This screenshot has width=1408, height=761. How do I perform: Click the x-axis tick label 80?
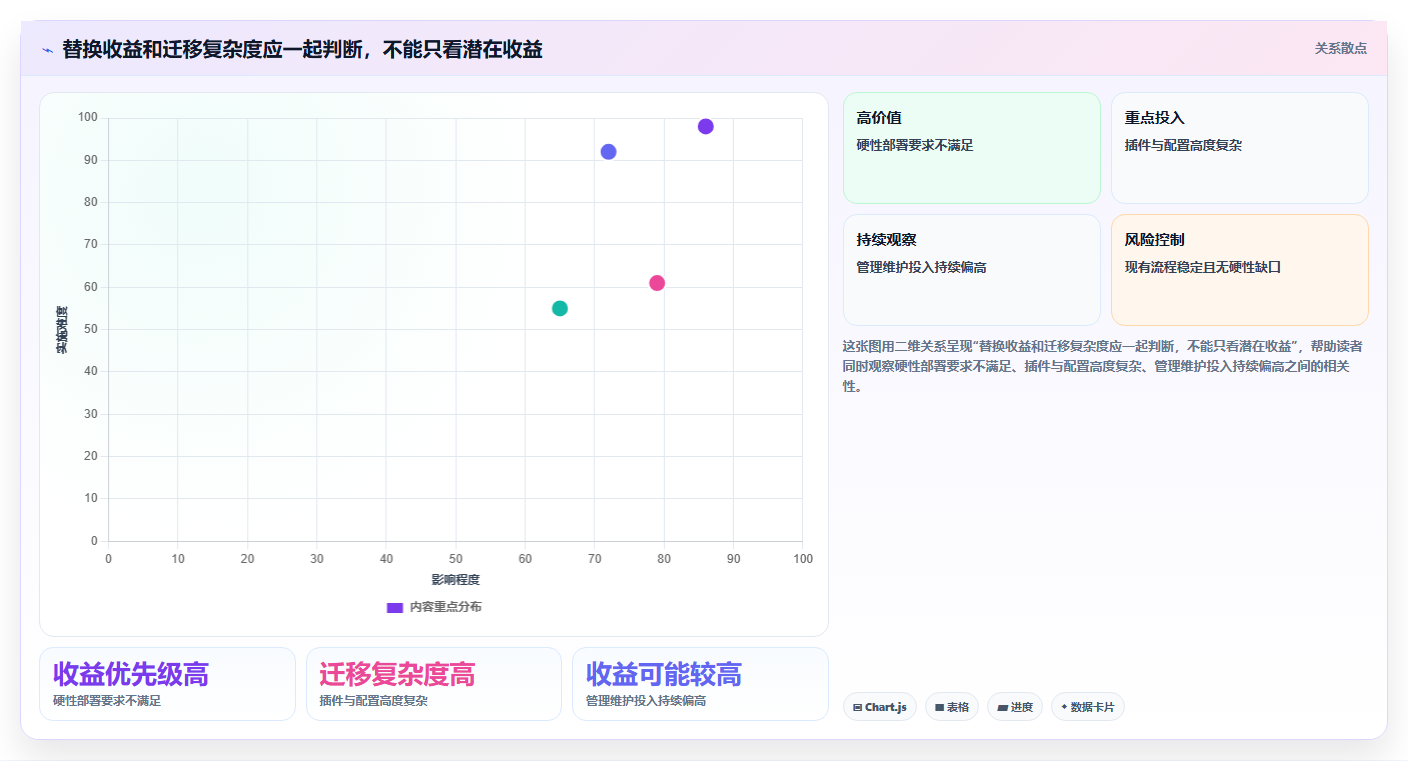(664, 559)
